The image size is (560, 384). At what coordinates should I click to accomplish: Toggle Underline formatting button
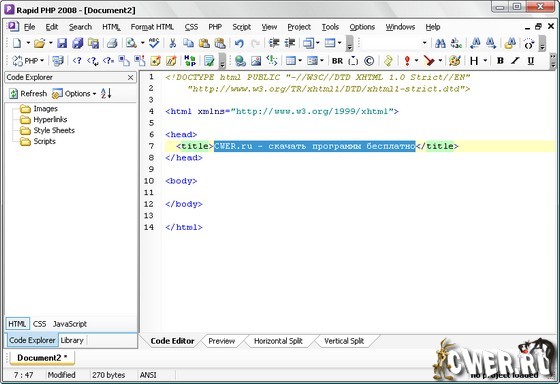[531, 61]
